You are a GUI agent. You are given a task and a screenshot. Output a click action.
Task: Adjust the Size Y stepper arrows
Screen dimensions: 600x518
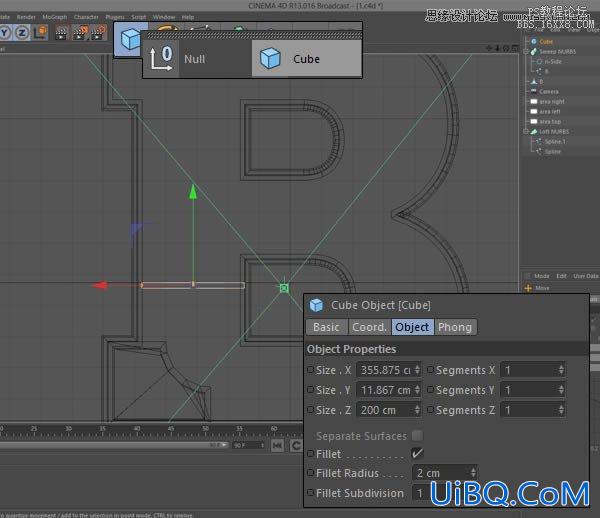pos(417,390)
